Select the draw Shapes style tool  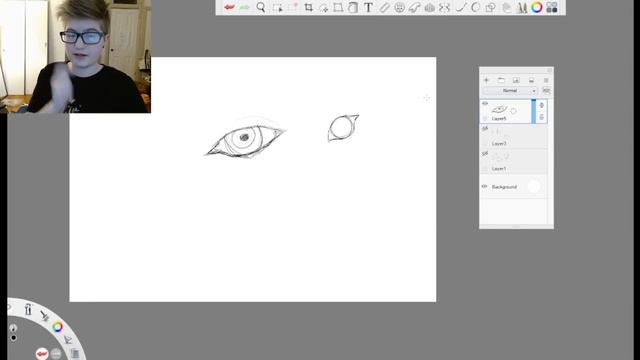pos(491,7)
